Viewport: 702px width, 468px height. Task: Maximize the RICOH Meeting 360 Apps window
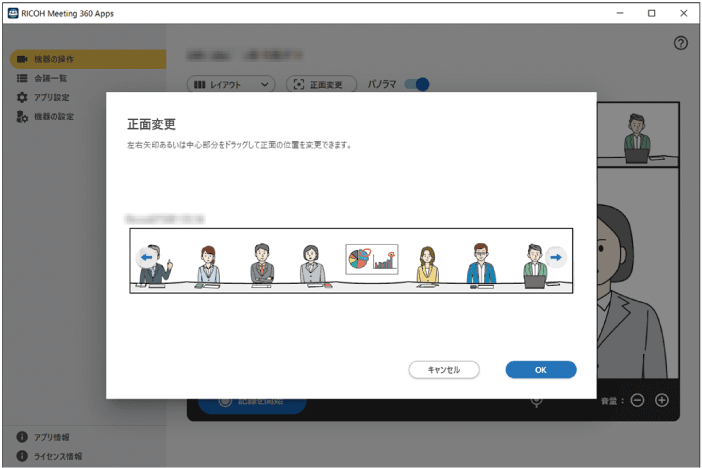point(651,13)
